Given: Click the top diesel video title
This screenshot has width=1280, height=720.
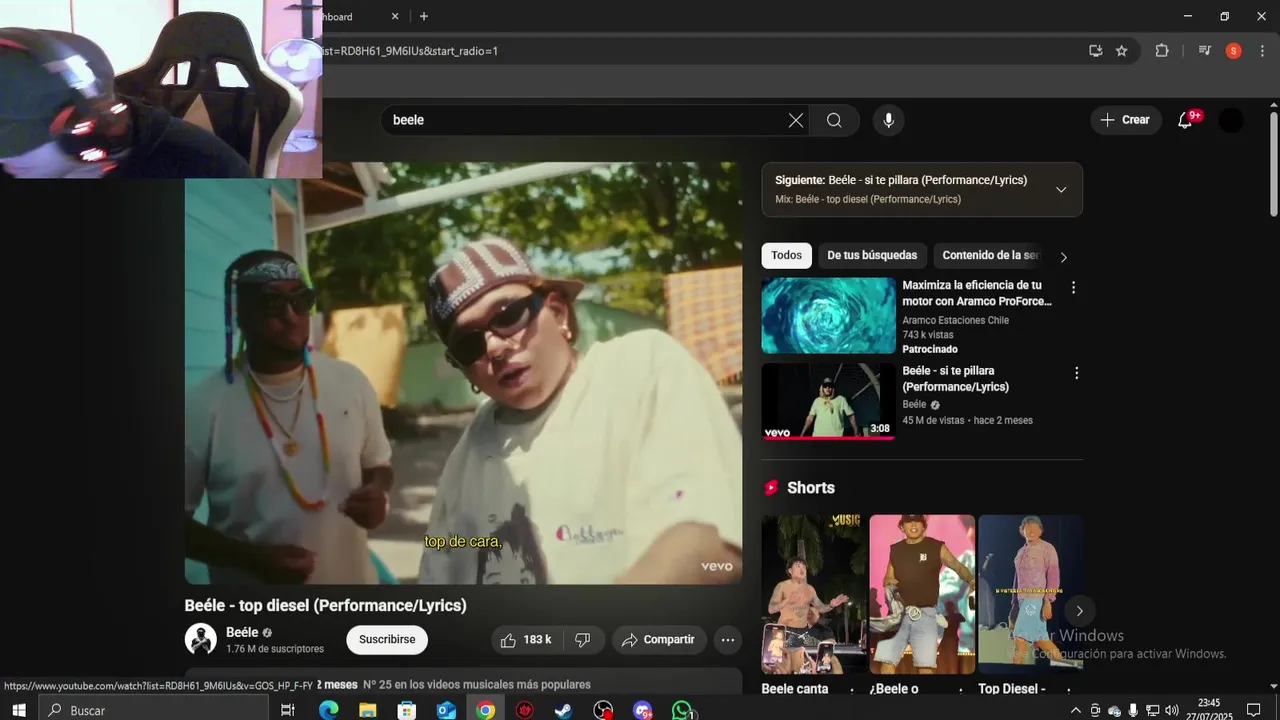Looking at the screenshot, I should [325, 605].
